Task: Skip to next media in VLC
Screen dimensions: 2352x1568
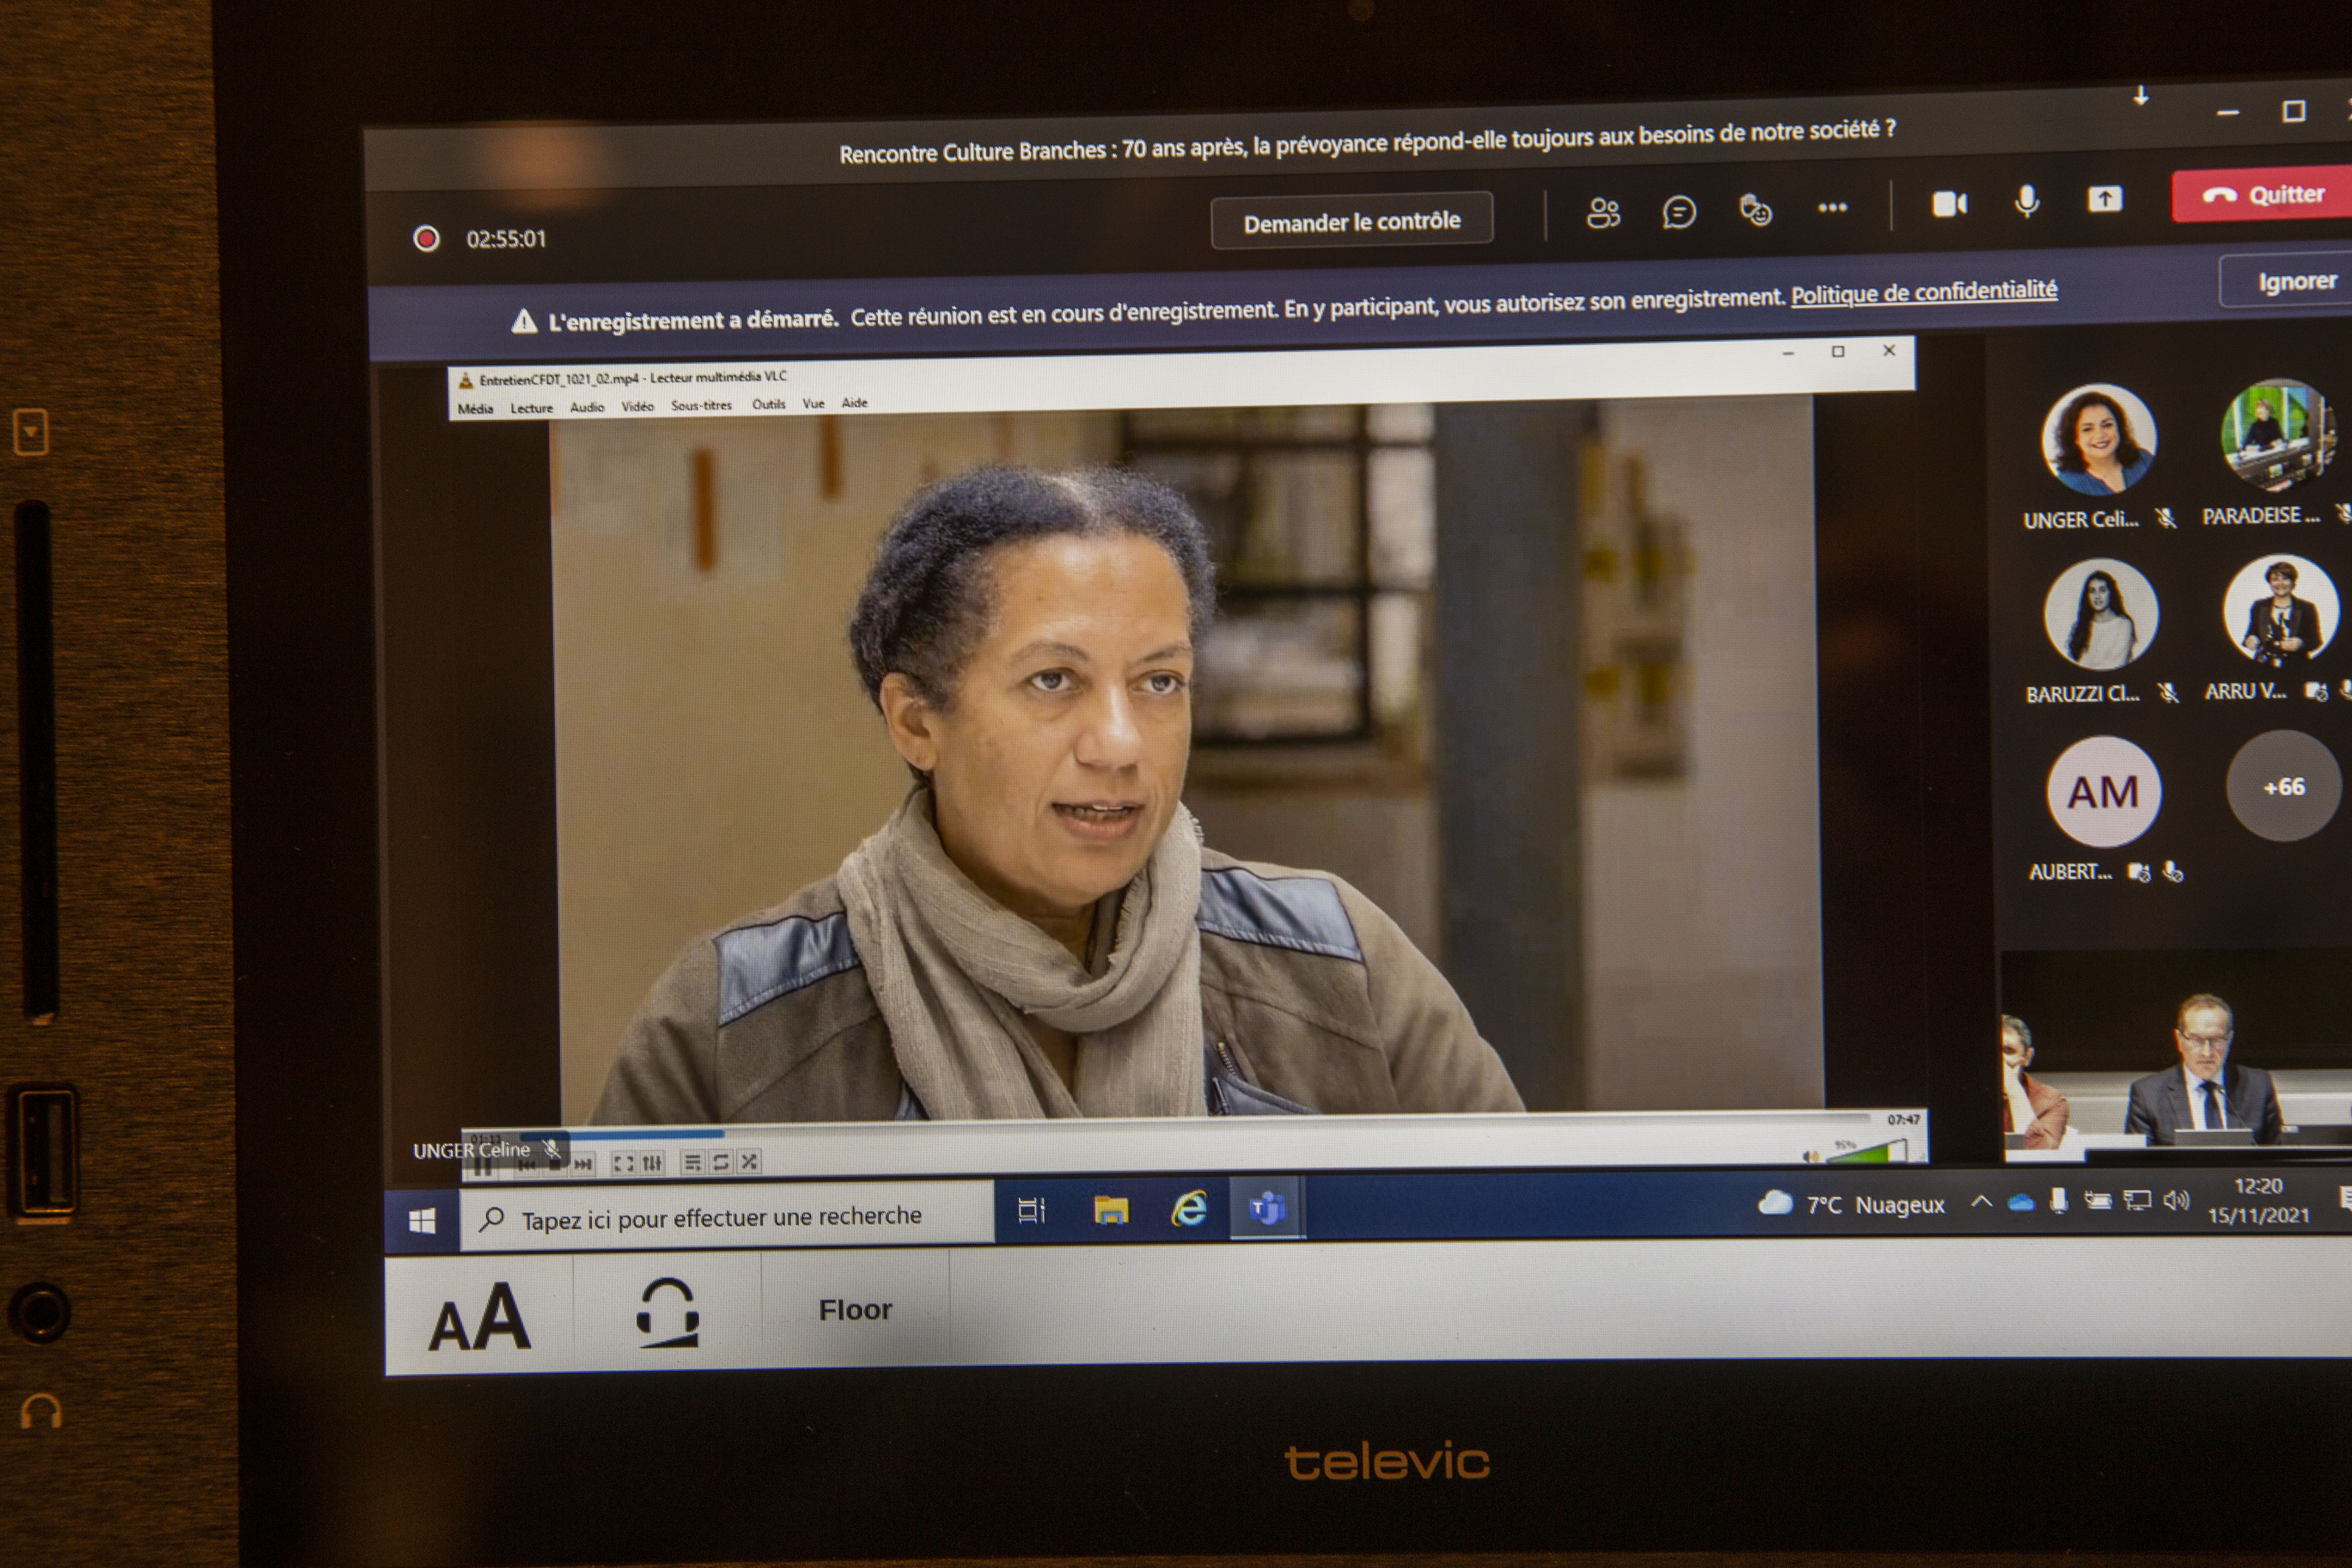Action: pyautogui.click(x=583, y=1164)
